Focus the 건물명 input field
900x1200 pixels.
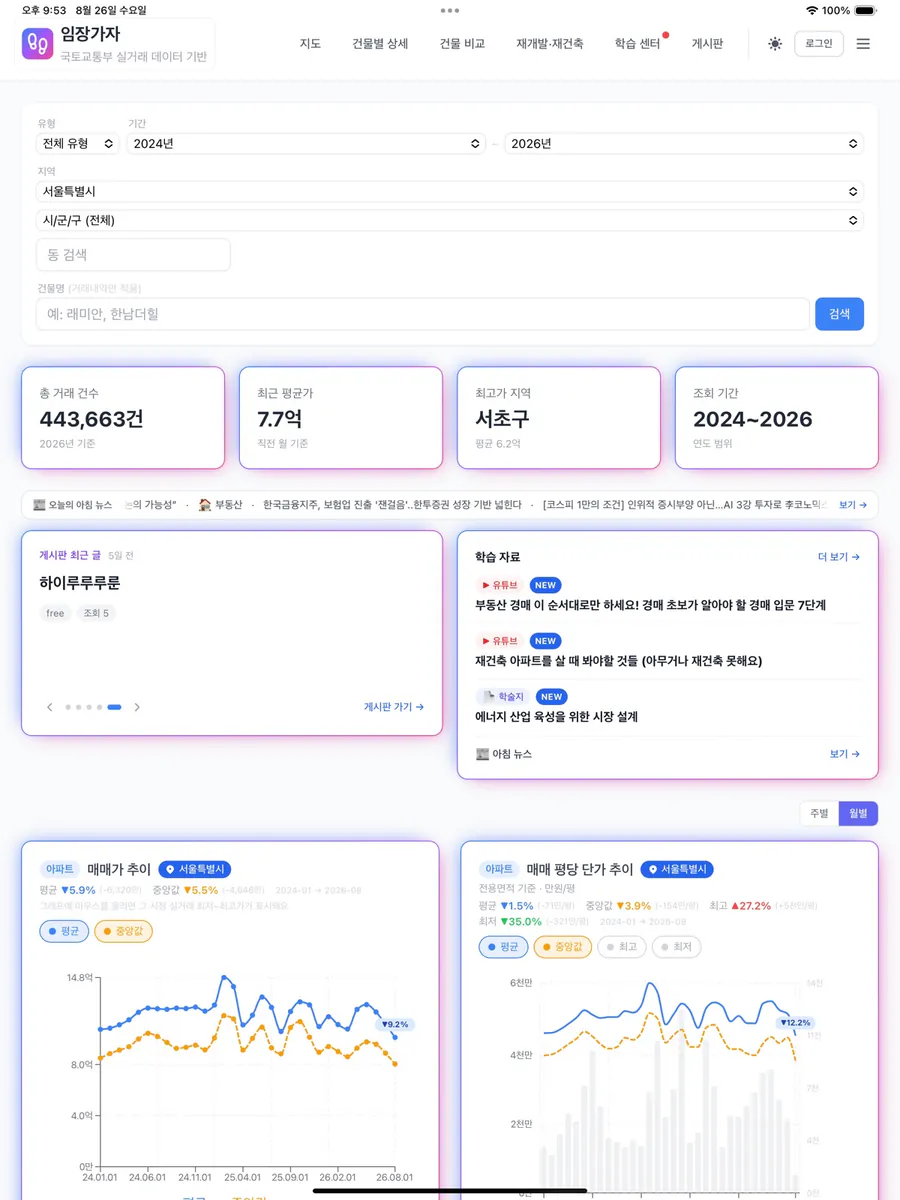tap(422, 314)
